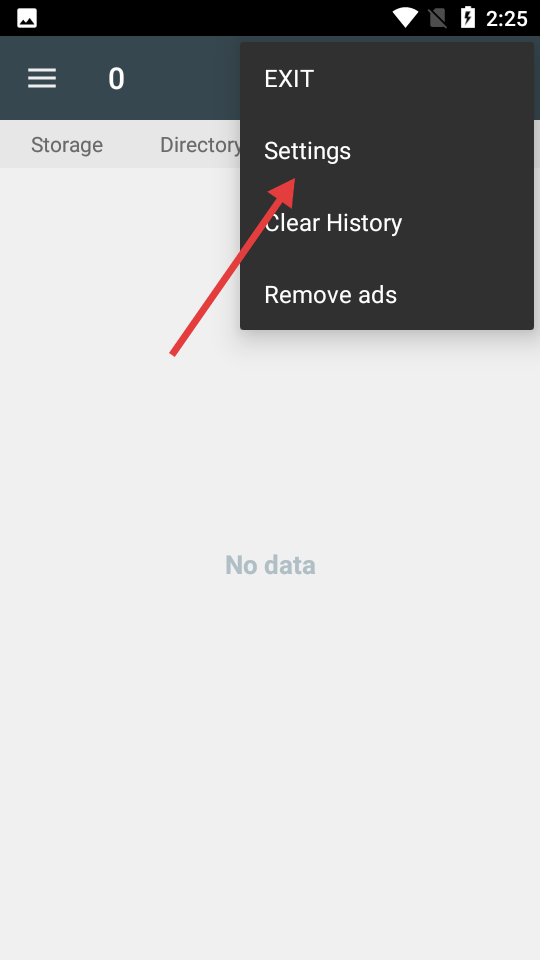The height and width of the screenshot is (960, 540).
Task: Tap the battery charging icon
Action: tap(468, 18)
